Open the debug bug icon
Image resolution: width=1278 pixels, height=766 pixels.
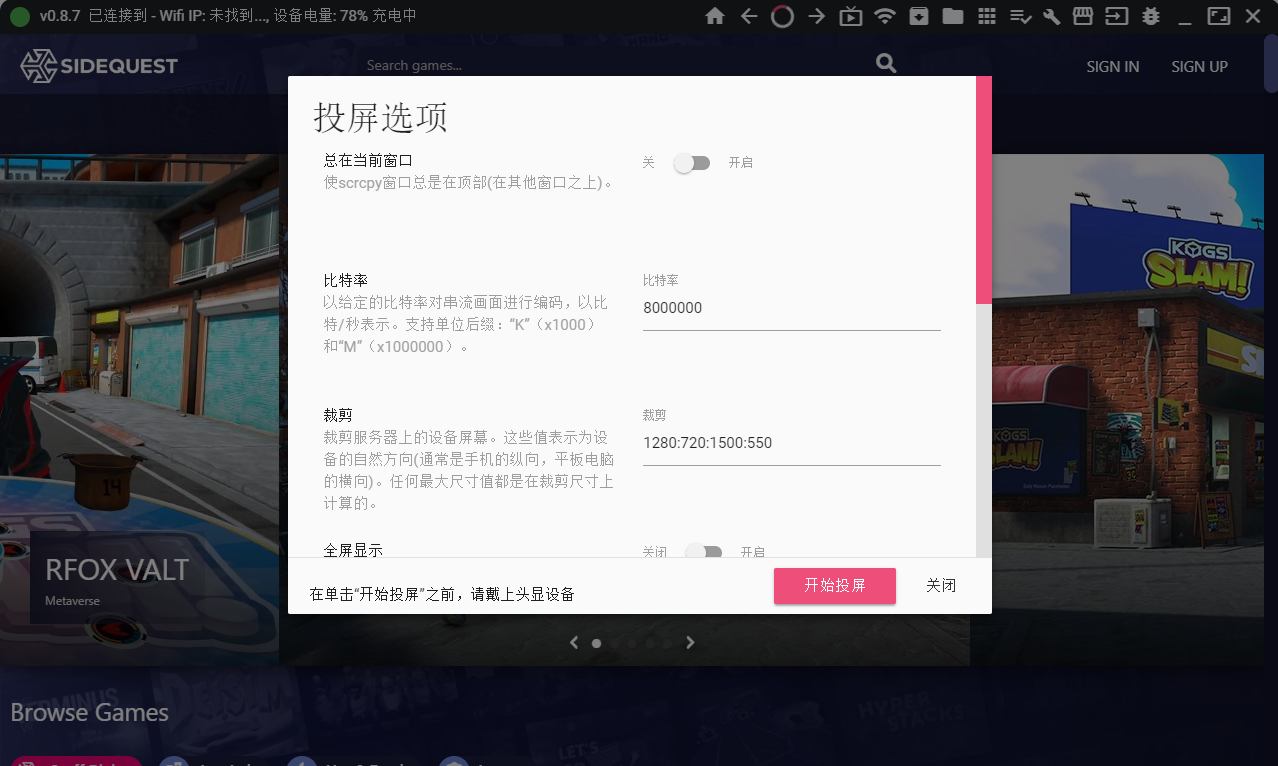coord(1151,16)
